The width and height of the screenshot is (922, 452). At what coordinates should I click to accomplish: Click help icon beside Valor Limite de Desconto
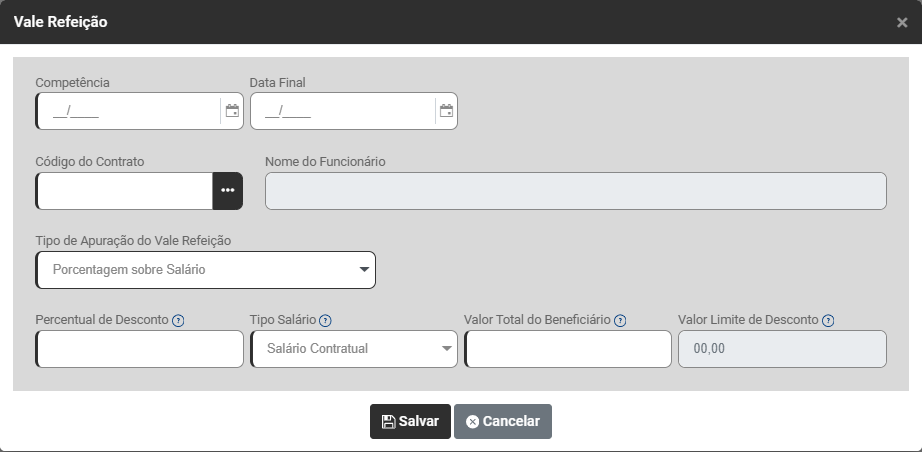pyautogui.click(x=828, y=320)
